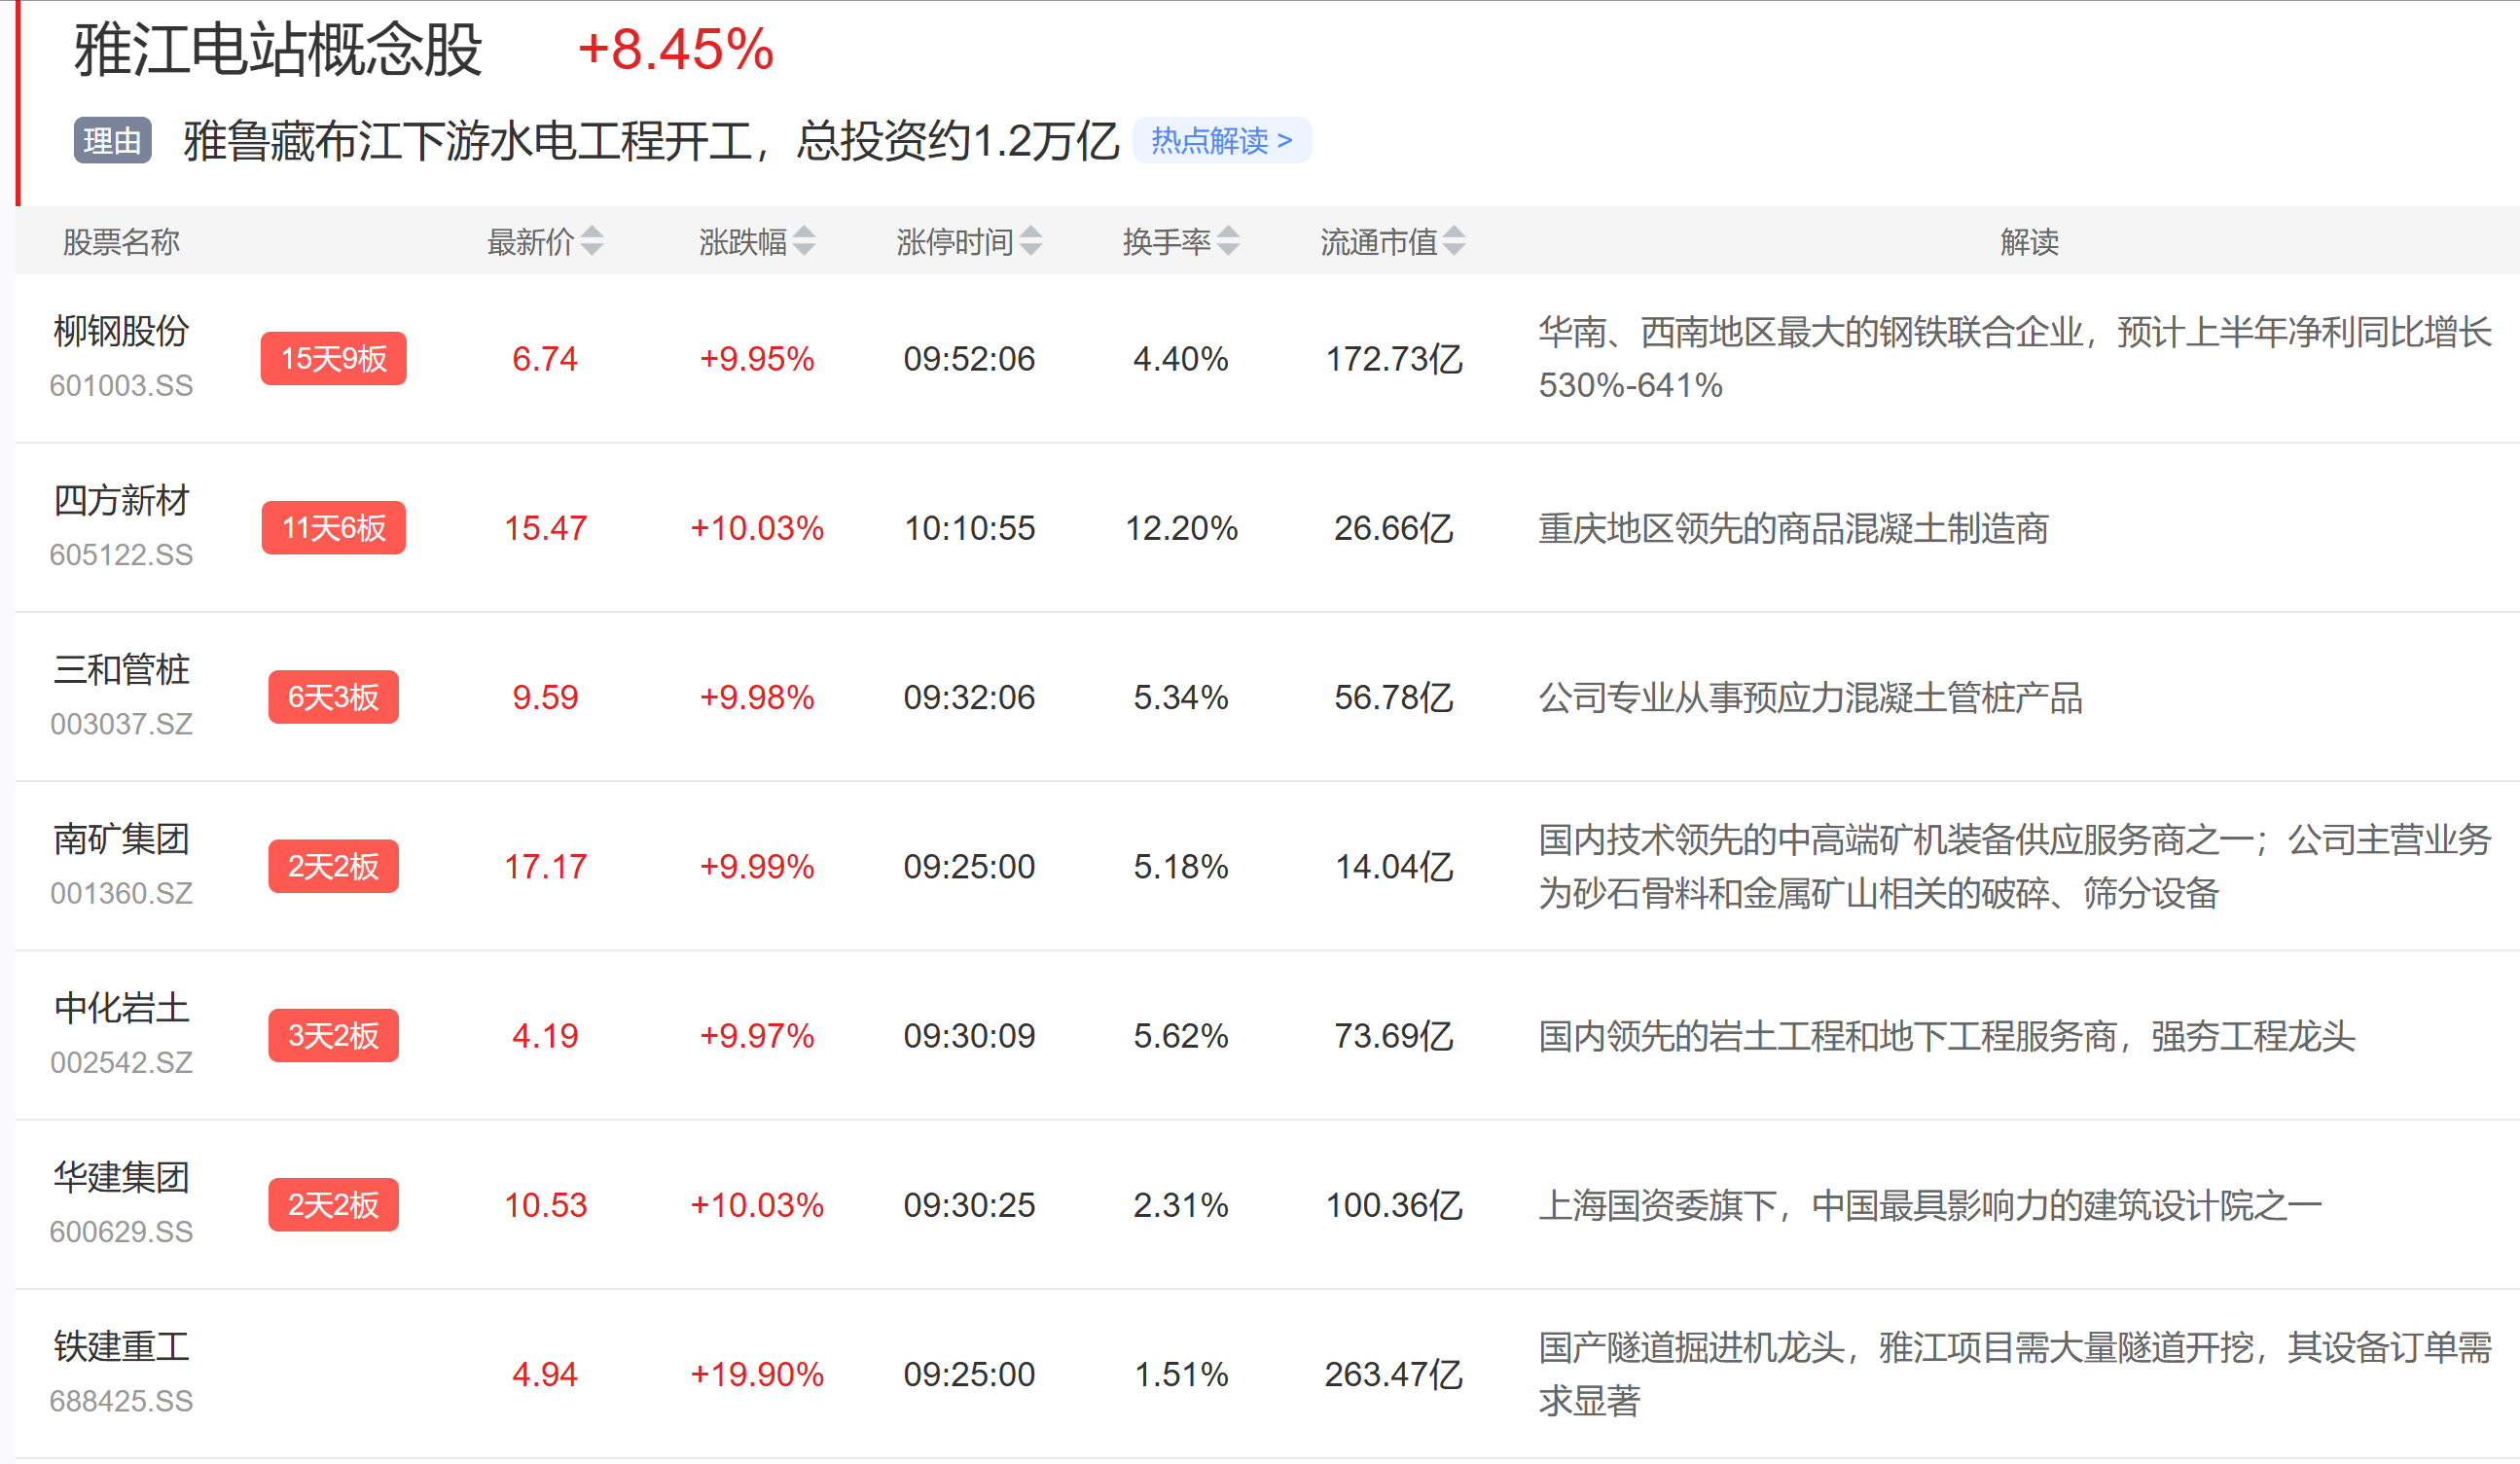
Task: Select stock code 688425.SS
Action: 121,1400
